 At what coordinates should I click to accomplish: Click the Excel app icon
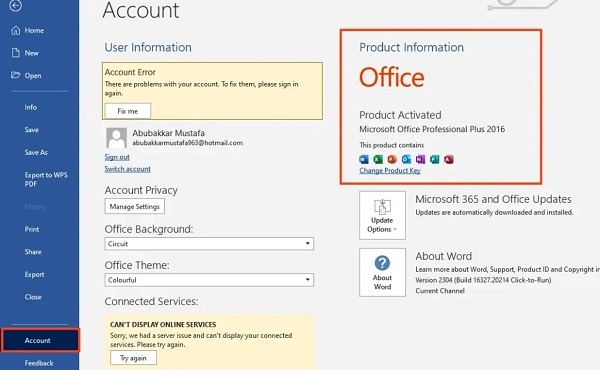point(378,159)
